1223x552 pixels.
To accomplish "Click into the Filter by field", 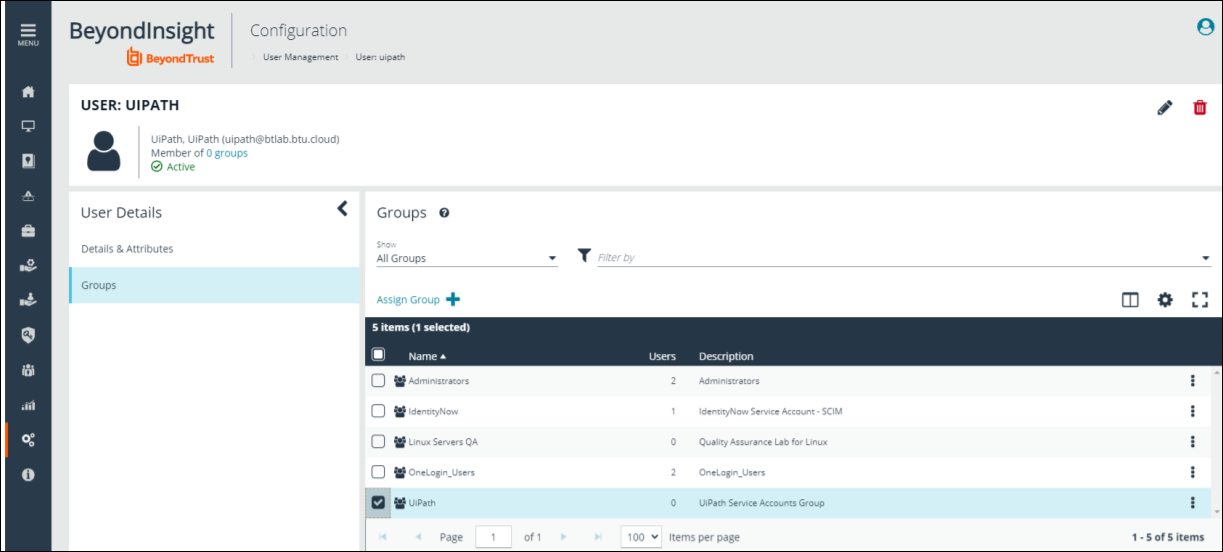I will pyautogui.click(x=895, y=258).
